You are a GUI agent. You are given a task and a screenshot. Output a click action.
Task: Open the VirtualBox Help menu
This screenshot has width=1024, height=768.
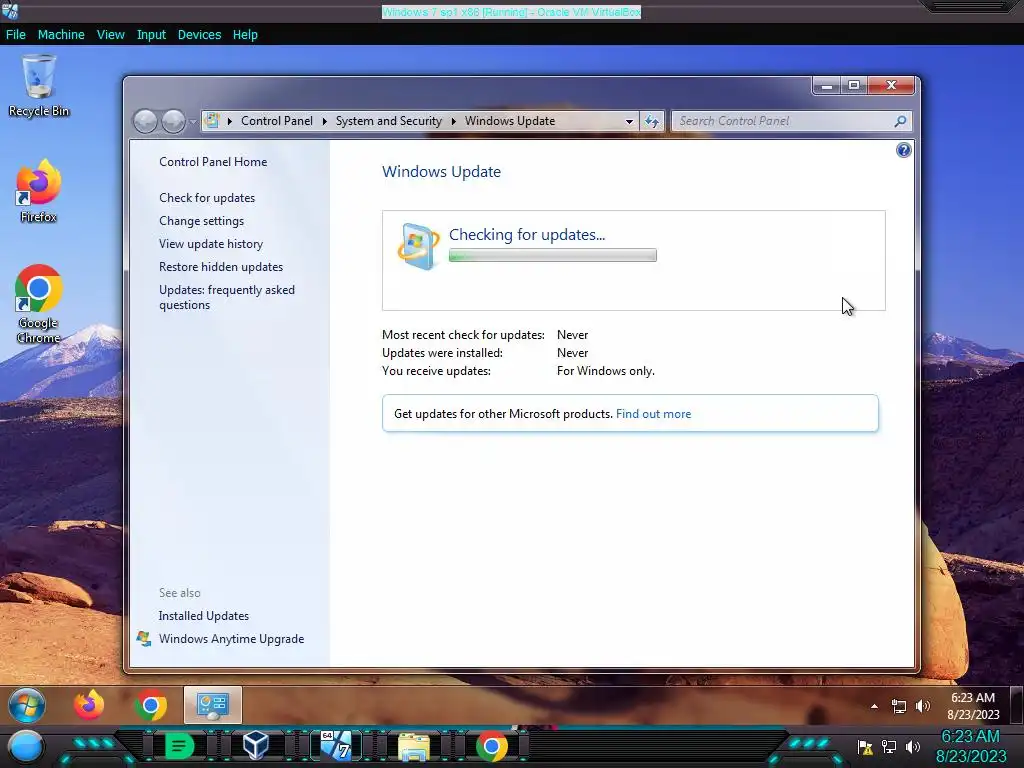click(245, 35)
